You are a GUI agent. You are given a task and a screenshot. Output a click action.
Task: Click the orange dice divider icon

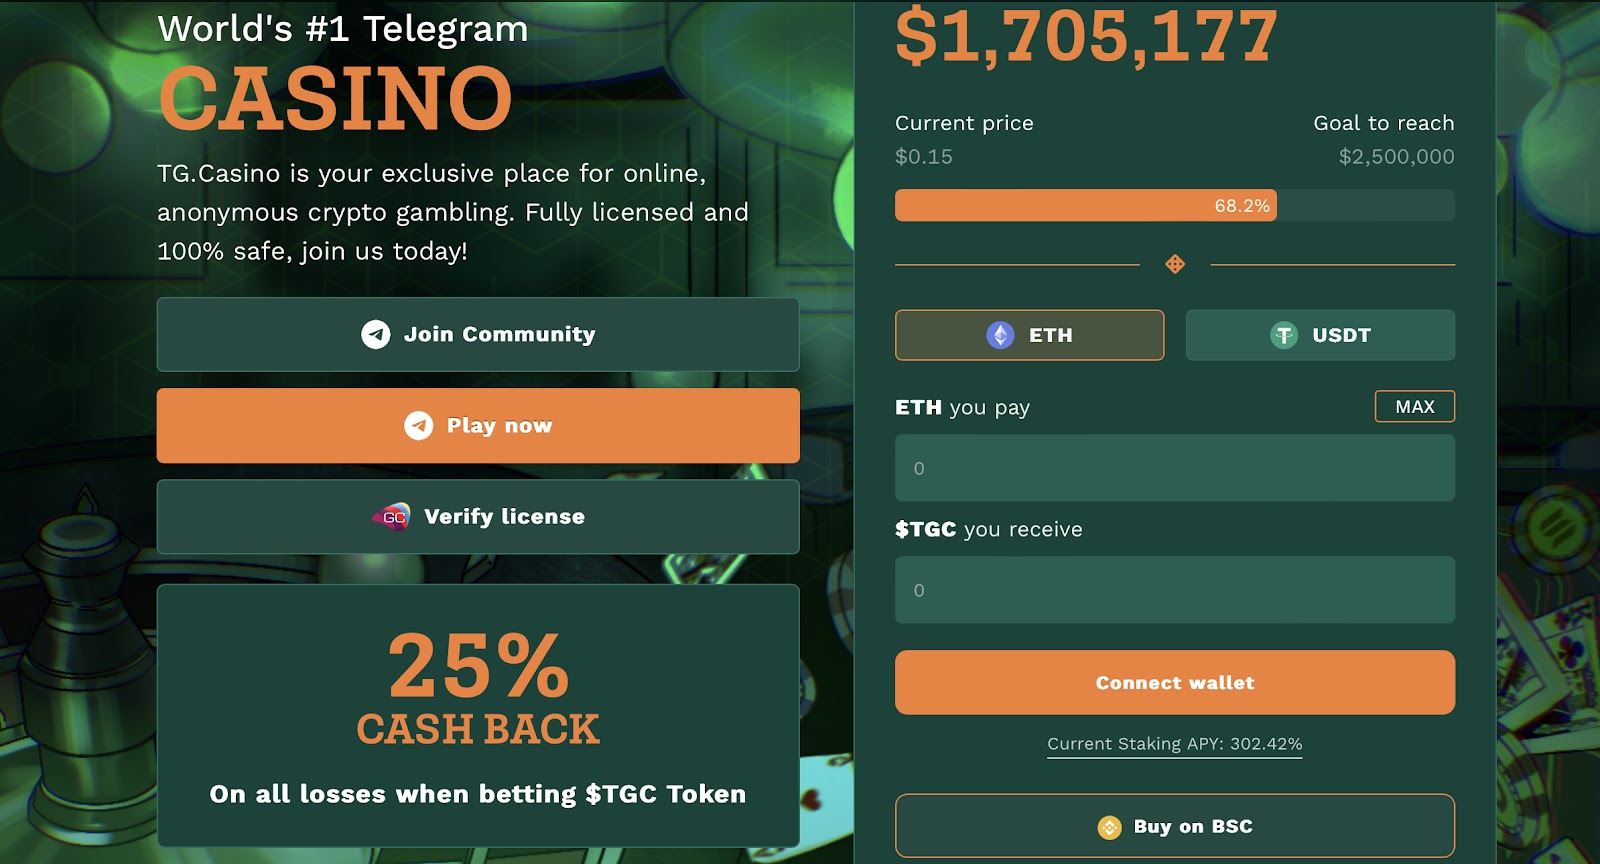(x=1175, y=264)
